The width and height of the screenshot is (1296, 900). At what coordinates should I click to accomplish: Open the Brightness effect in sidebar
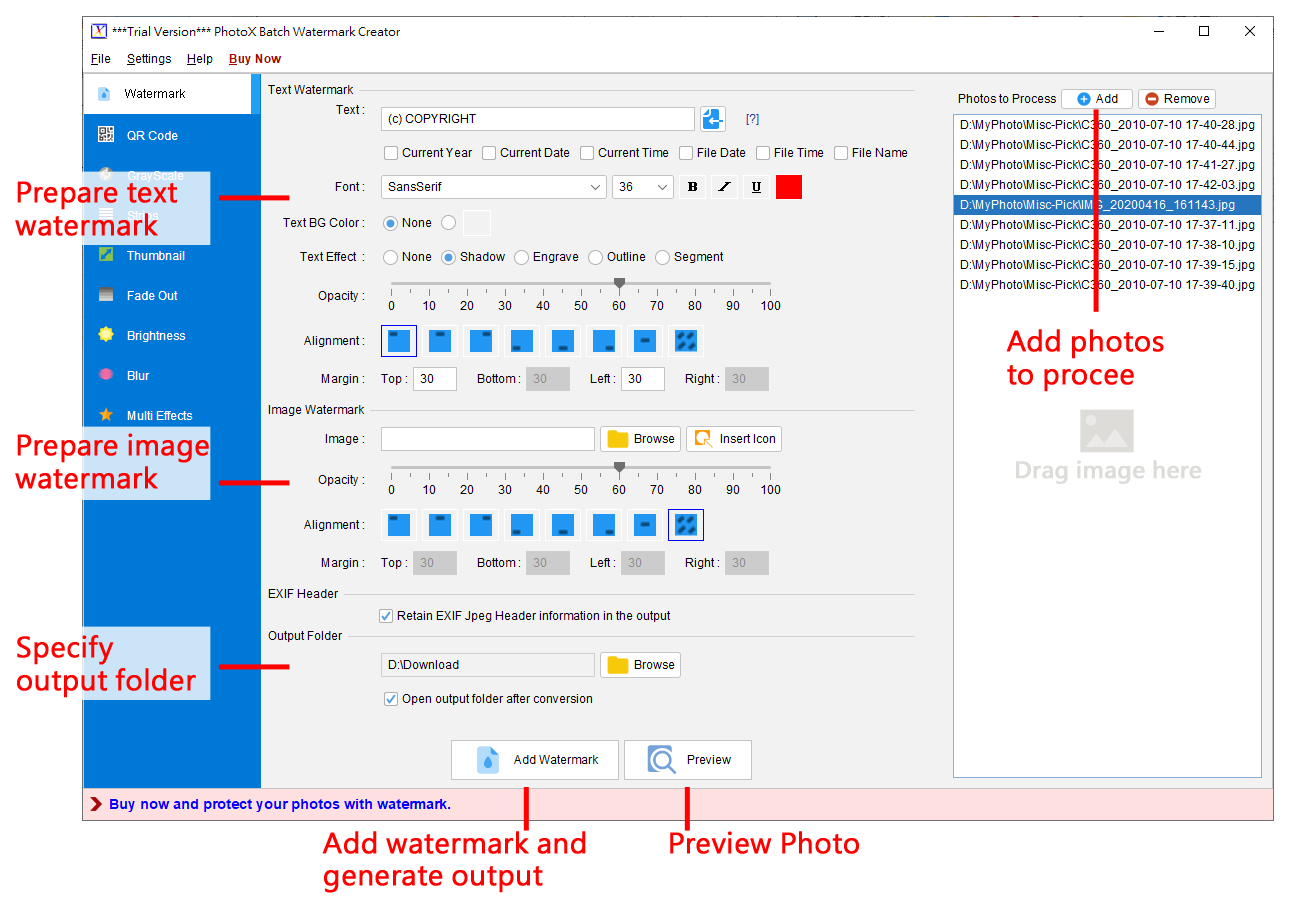click(155, 336)
